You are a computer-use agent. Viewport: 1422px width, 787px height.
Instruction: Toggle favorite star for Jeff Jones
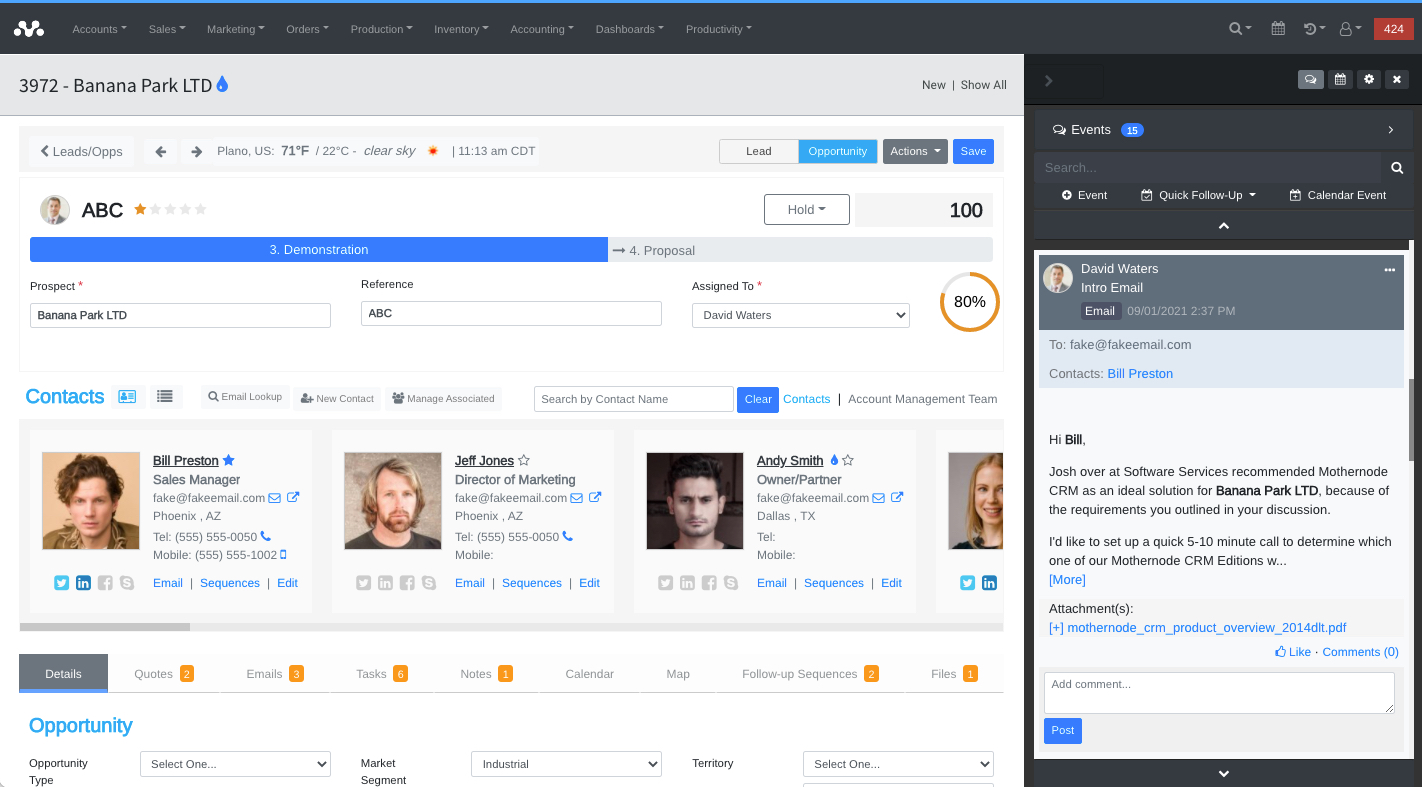[x=524, y=460]
